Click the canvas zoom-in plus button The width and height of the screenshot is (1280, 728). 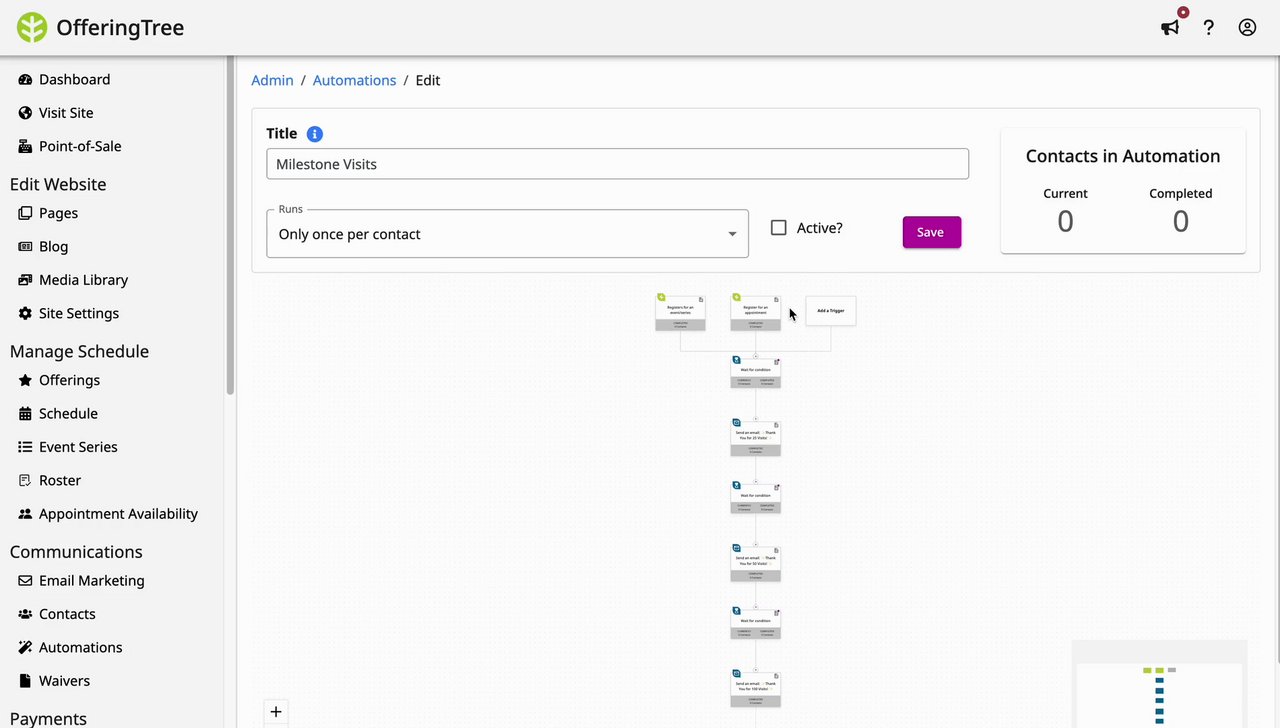pyautogui.click(x=276, y=712)
